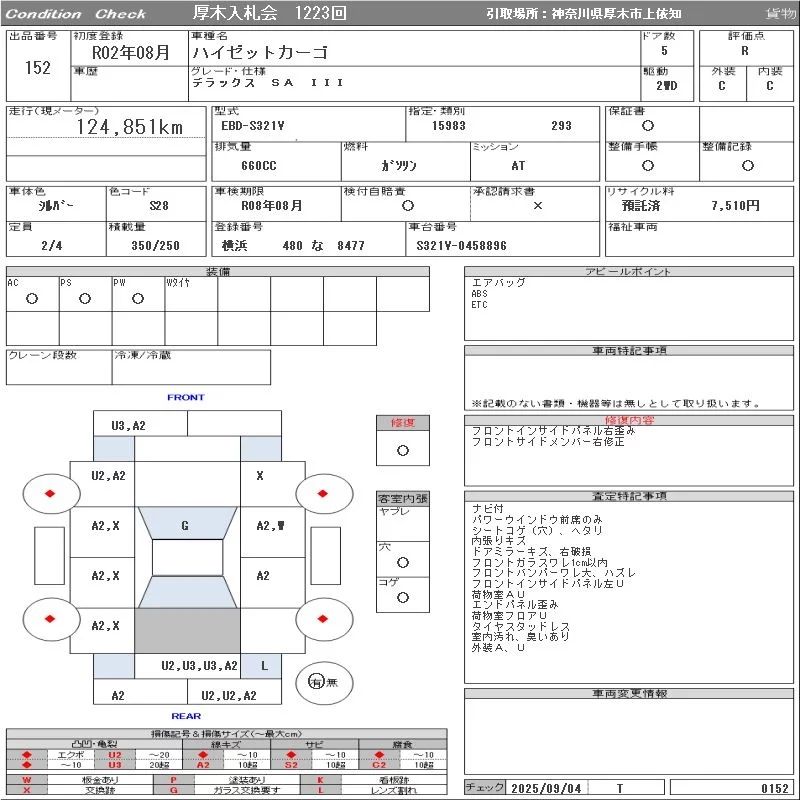Image resolution: width=800 pixels, height=800 pixels.
Task: Click the G mark on the windshield diagram
Action: (185, 526)
